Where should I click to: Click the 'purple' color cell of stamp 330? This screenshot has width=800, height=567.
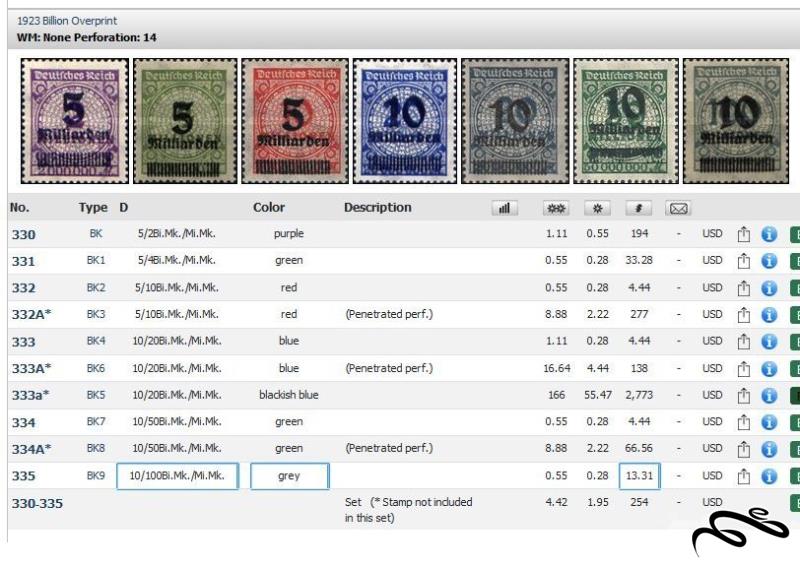coord(289,234)
